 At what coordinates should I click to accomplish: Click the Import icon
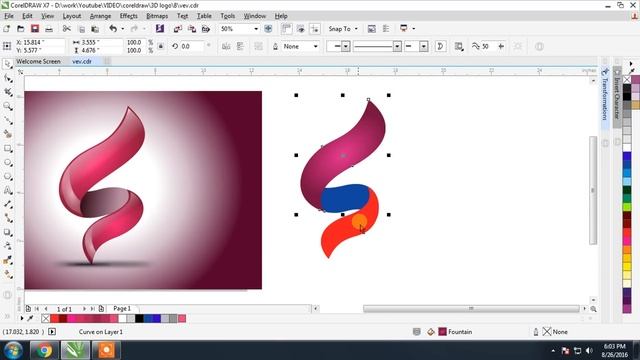pos(178,29)
